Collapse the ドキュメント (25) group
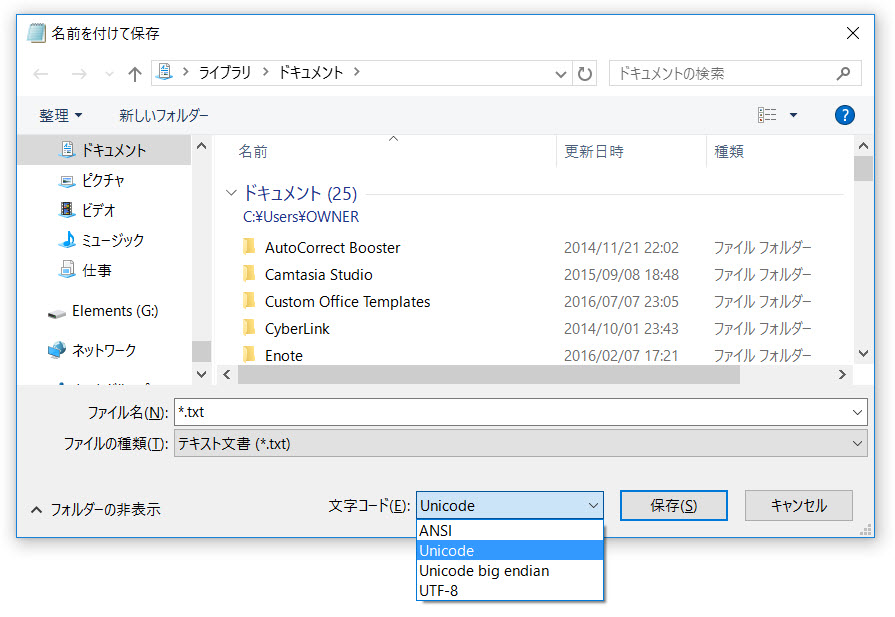 pos(232,193)
